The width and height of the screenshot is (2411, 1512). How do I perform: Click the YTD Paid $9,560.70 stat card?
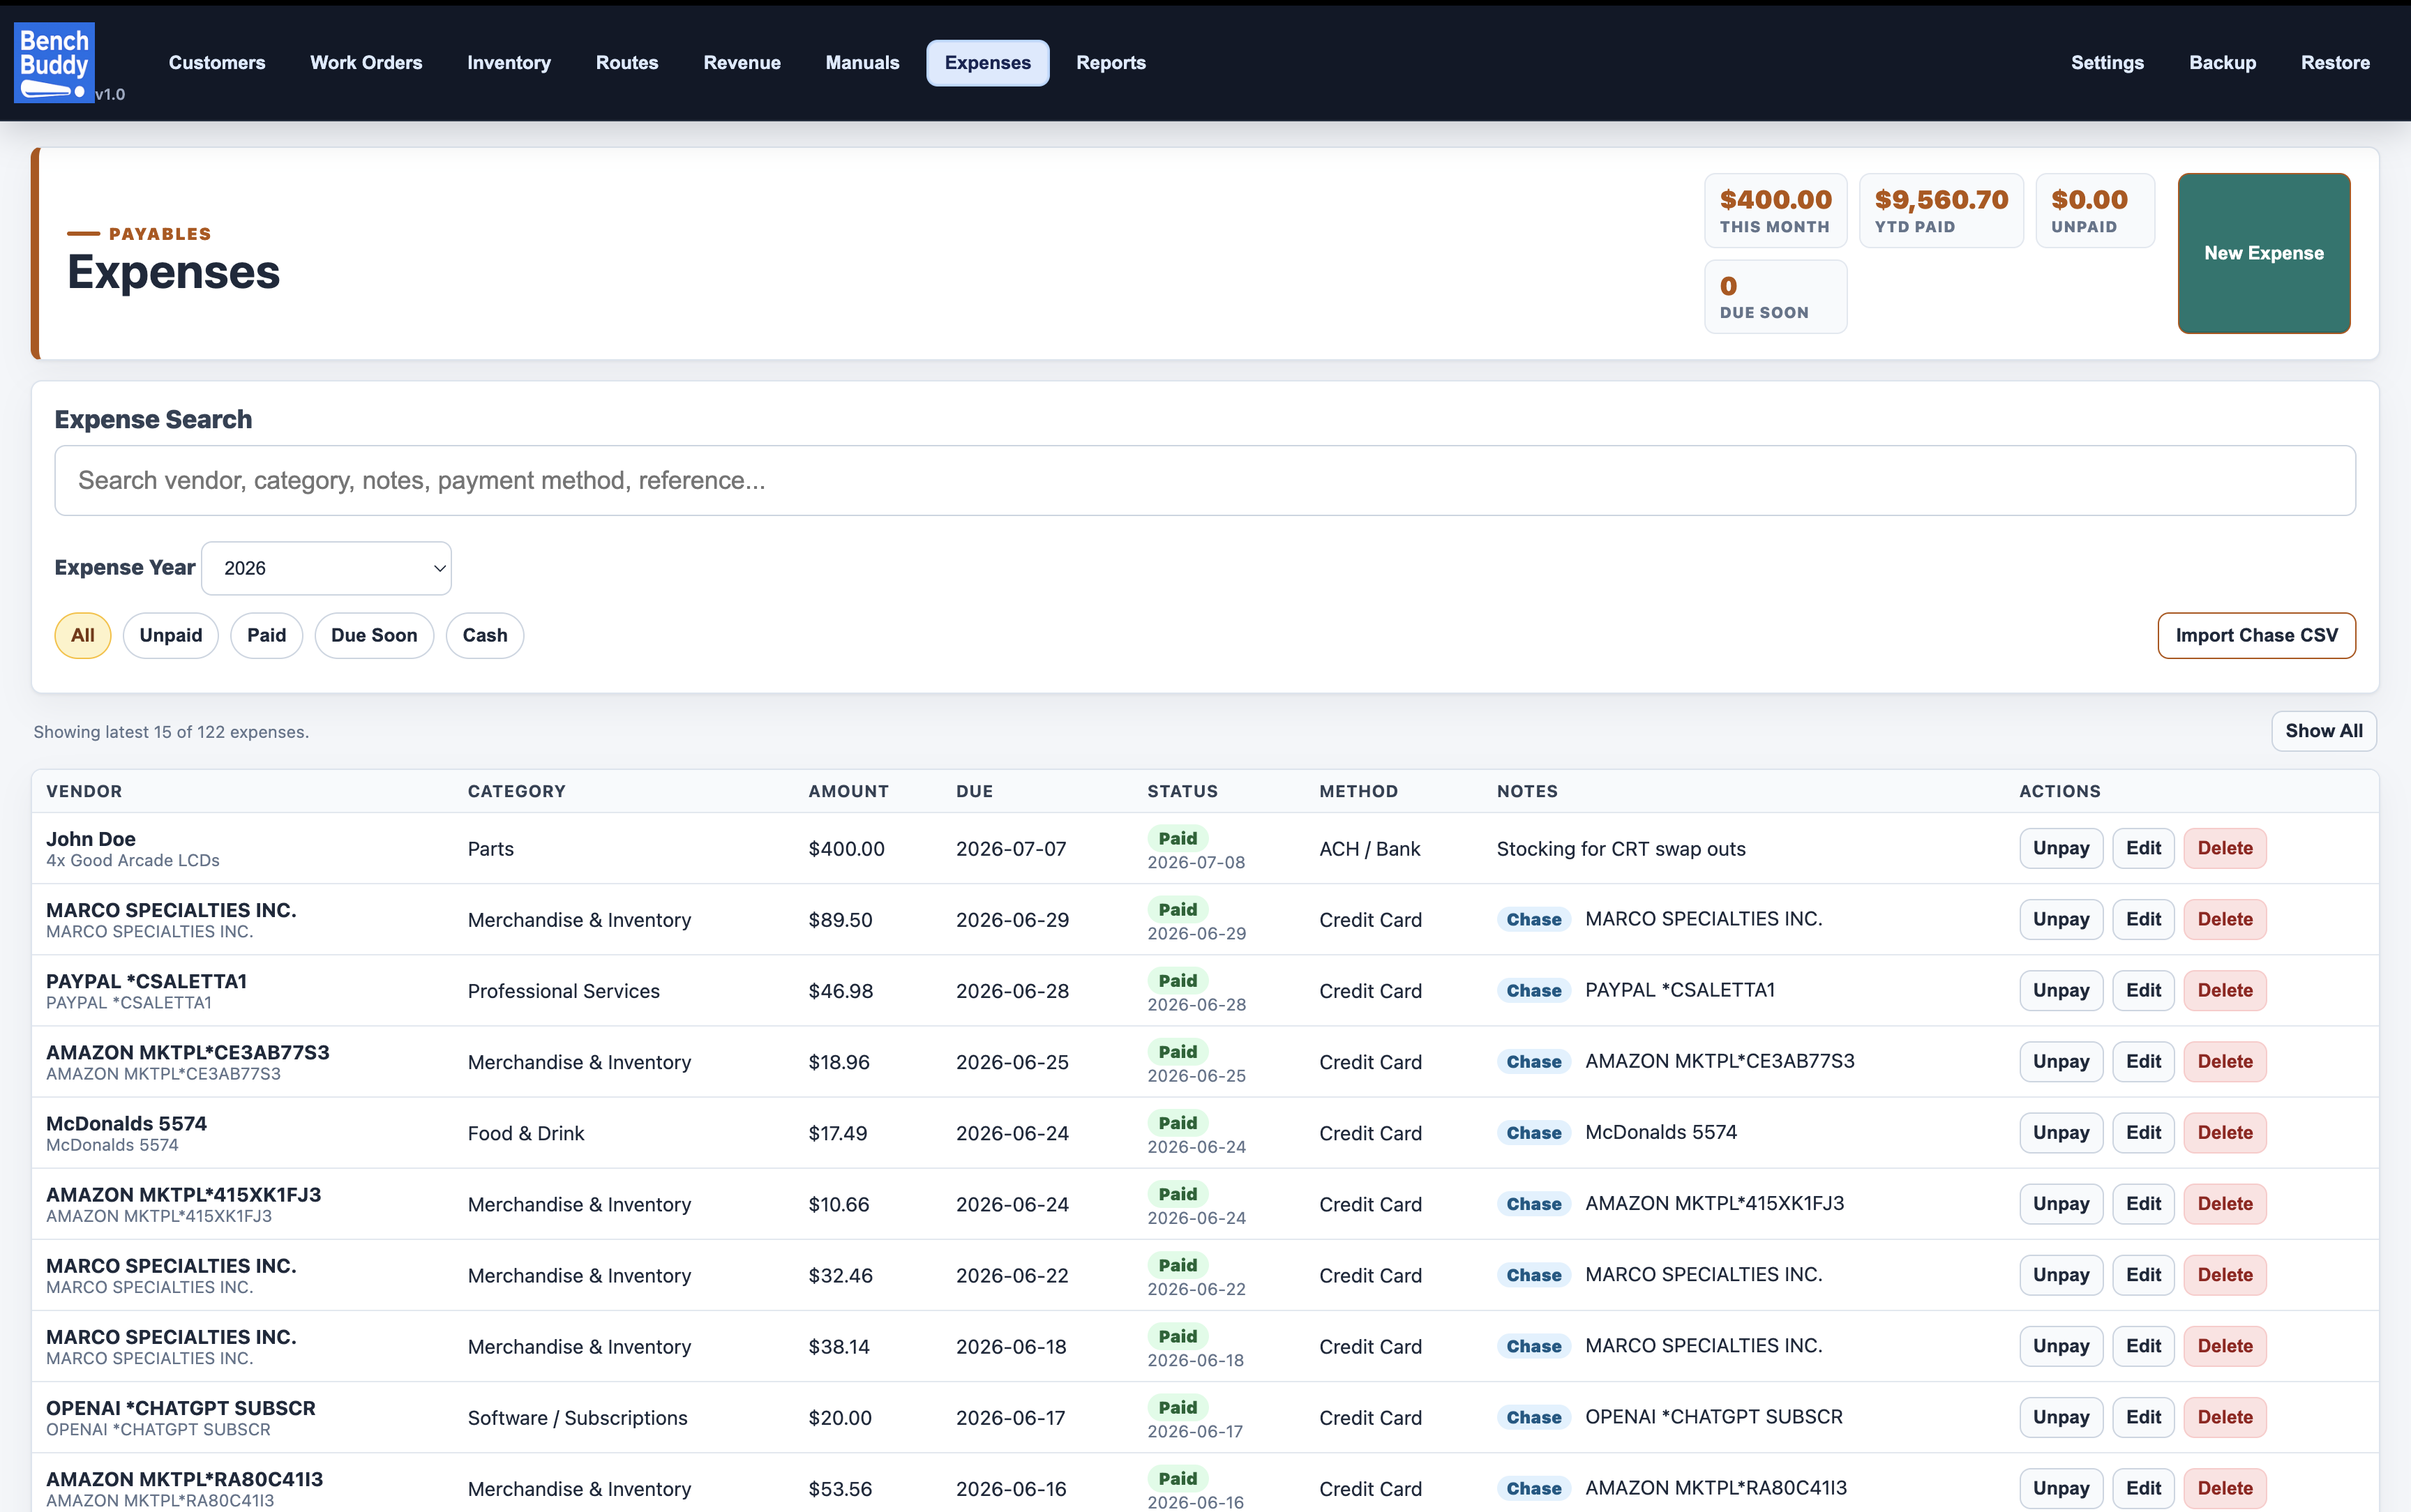click(x=1941, y=211)
